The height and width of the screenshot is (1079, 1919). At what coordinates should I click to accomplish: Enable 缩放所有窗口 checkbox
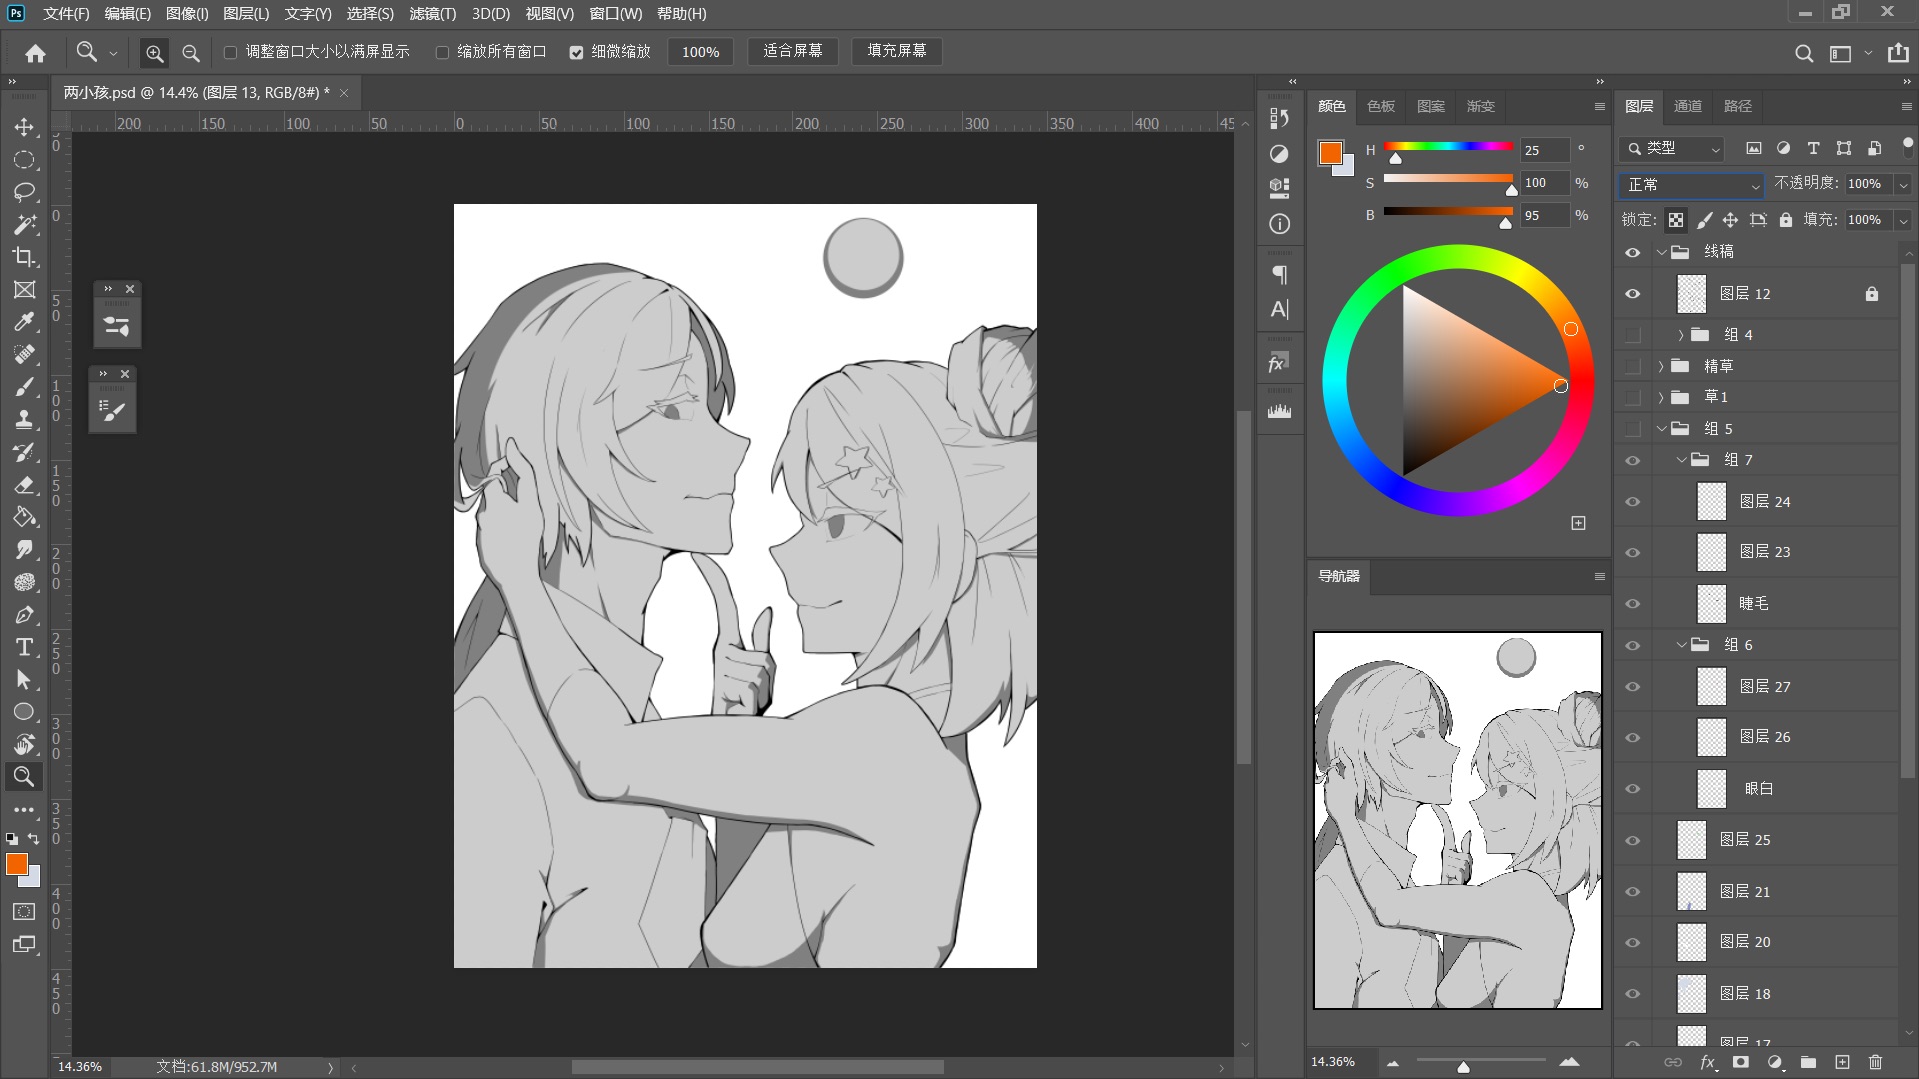(x=442, y=52)
